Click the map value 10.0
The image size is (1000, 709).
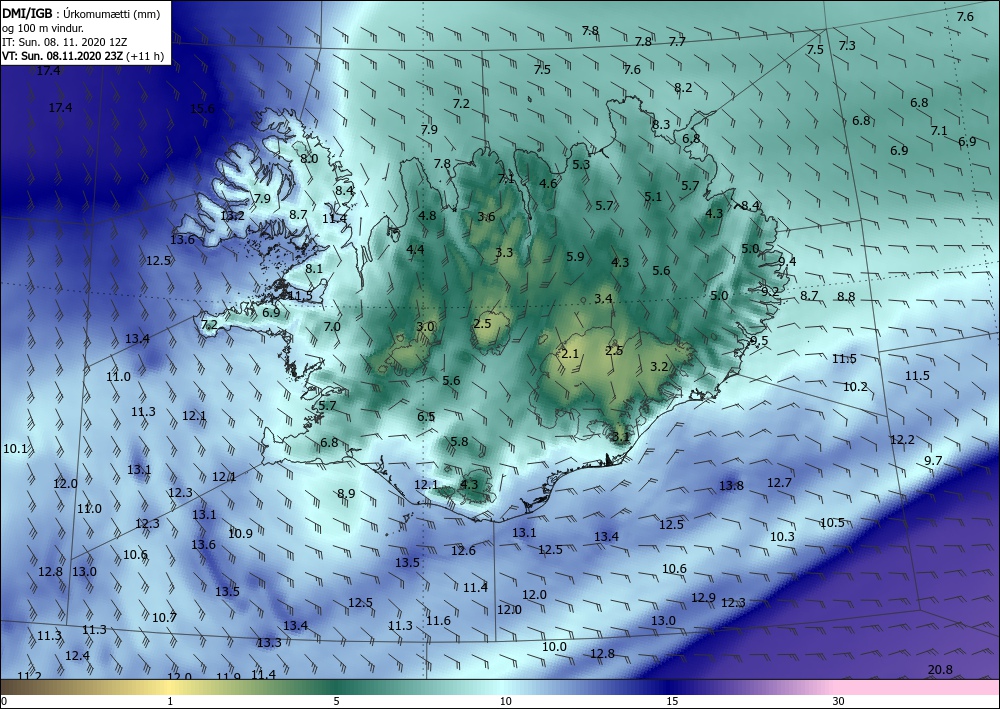tap(554, 647)
